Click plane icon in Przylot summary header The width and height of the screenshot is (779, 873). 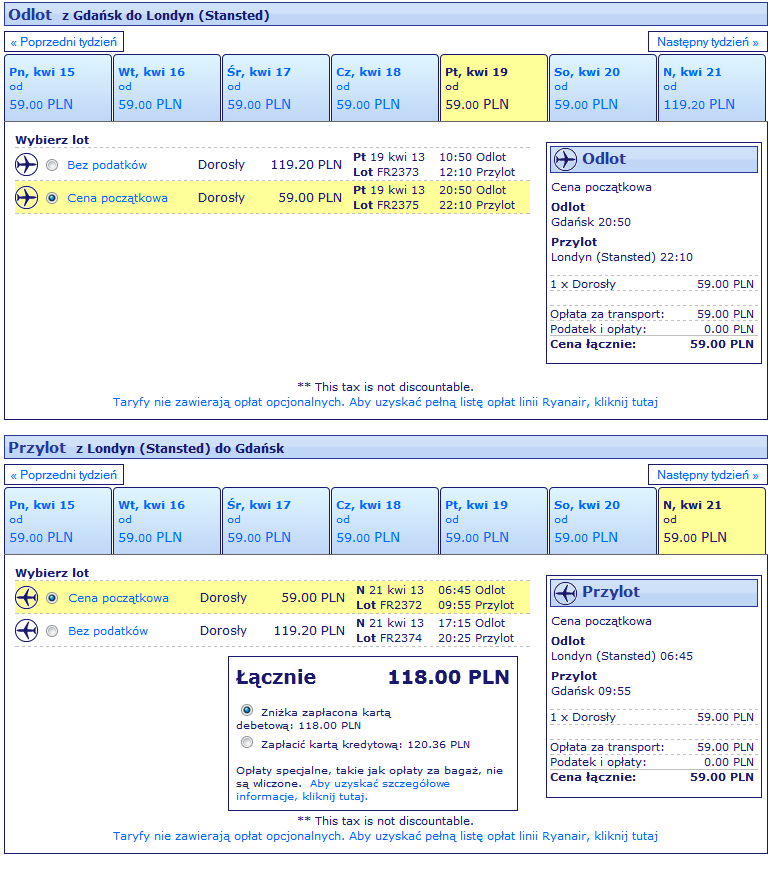click(x=565, y=592)
